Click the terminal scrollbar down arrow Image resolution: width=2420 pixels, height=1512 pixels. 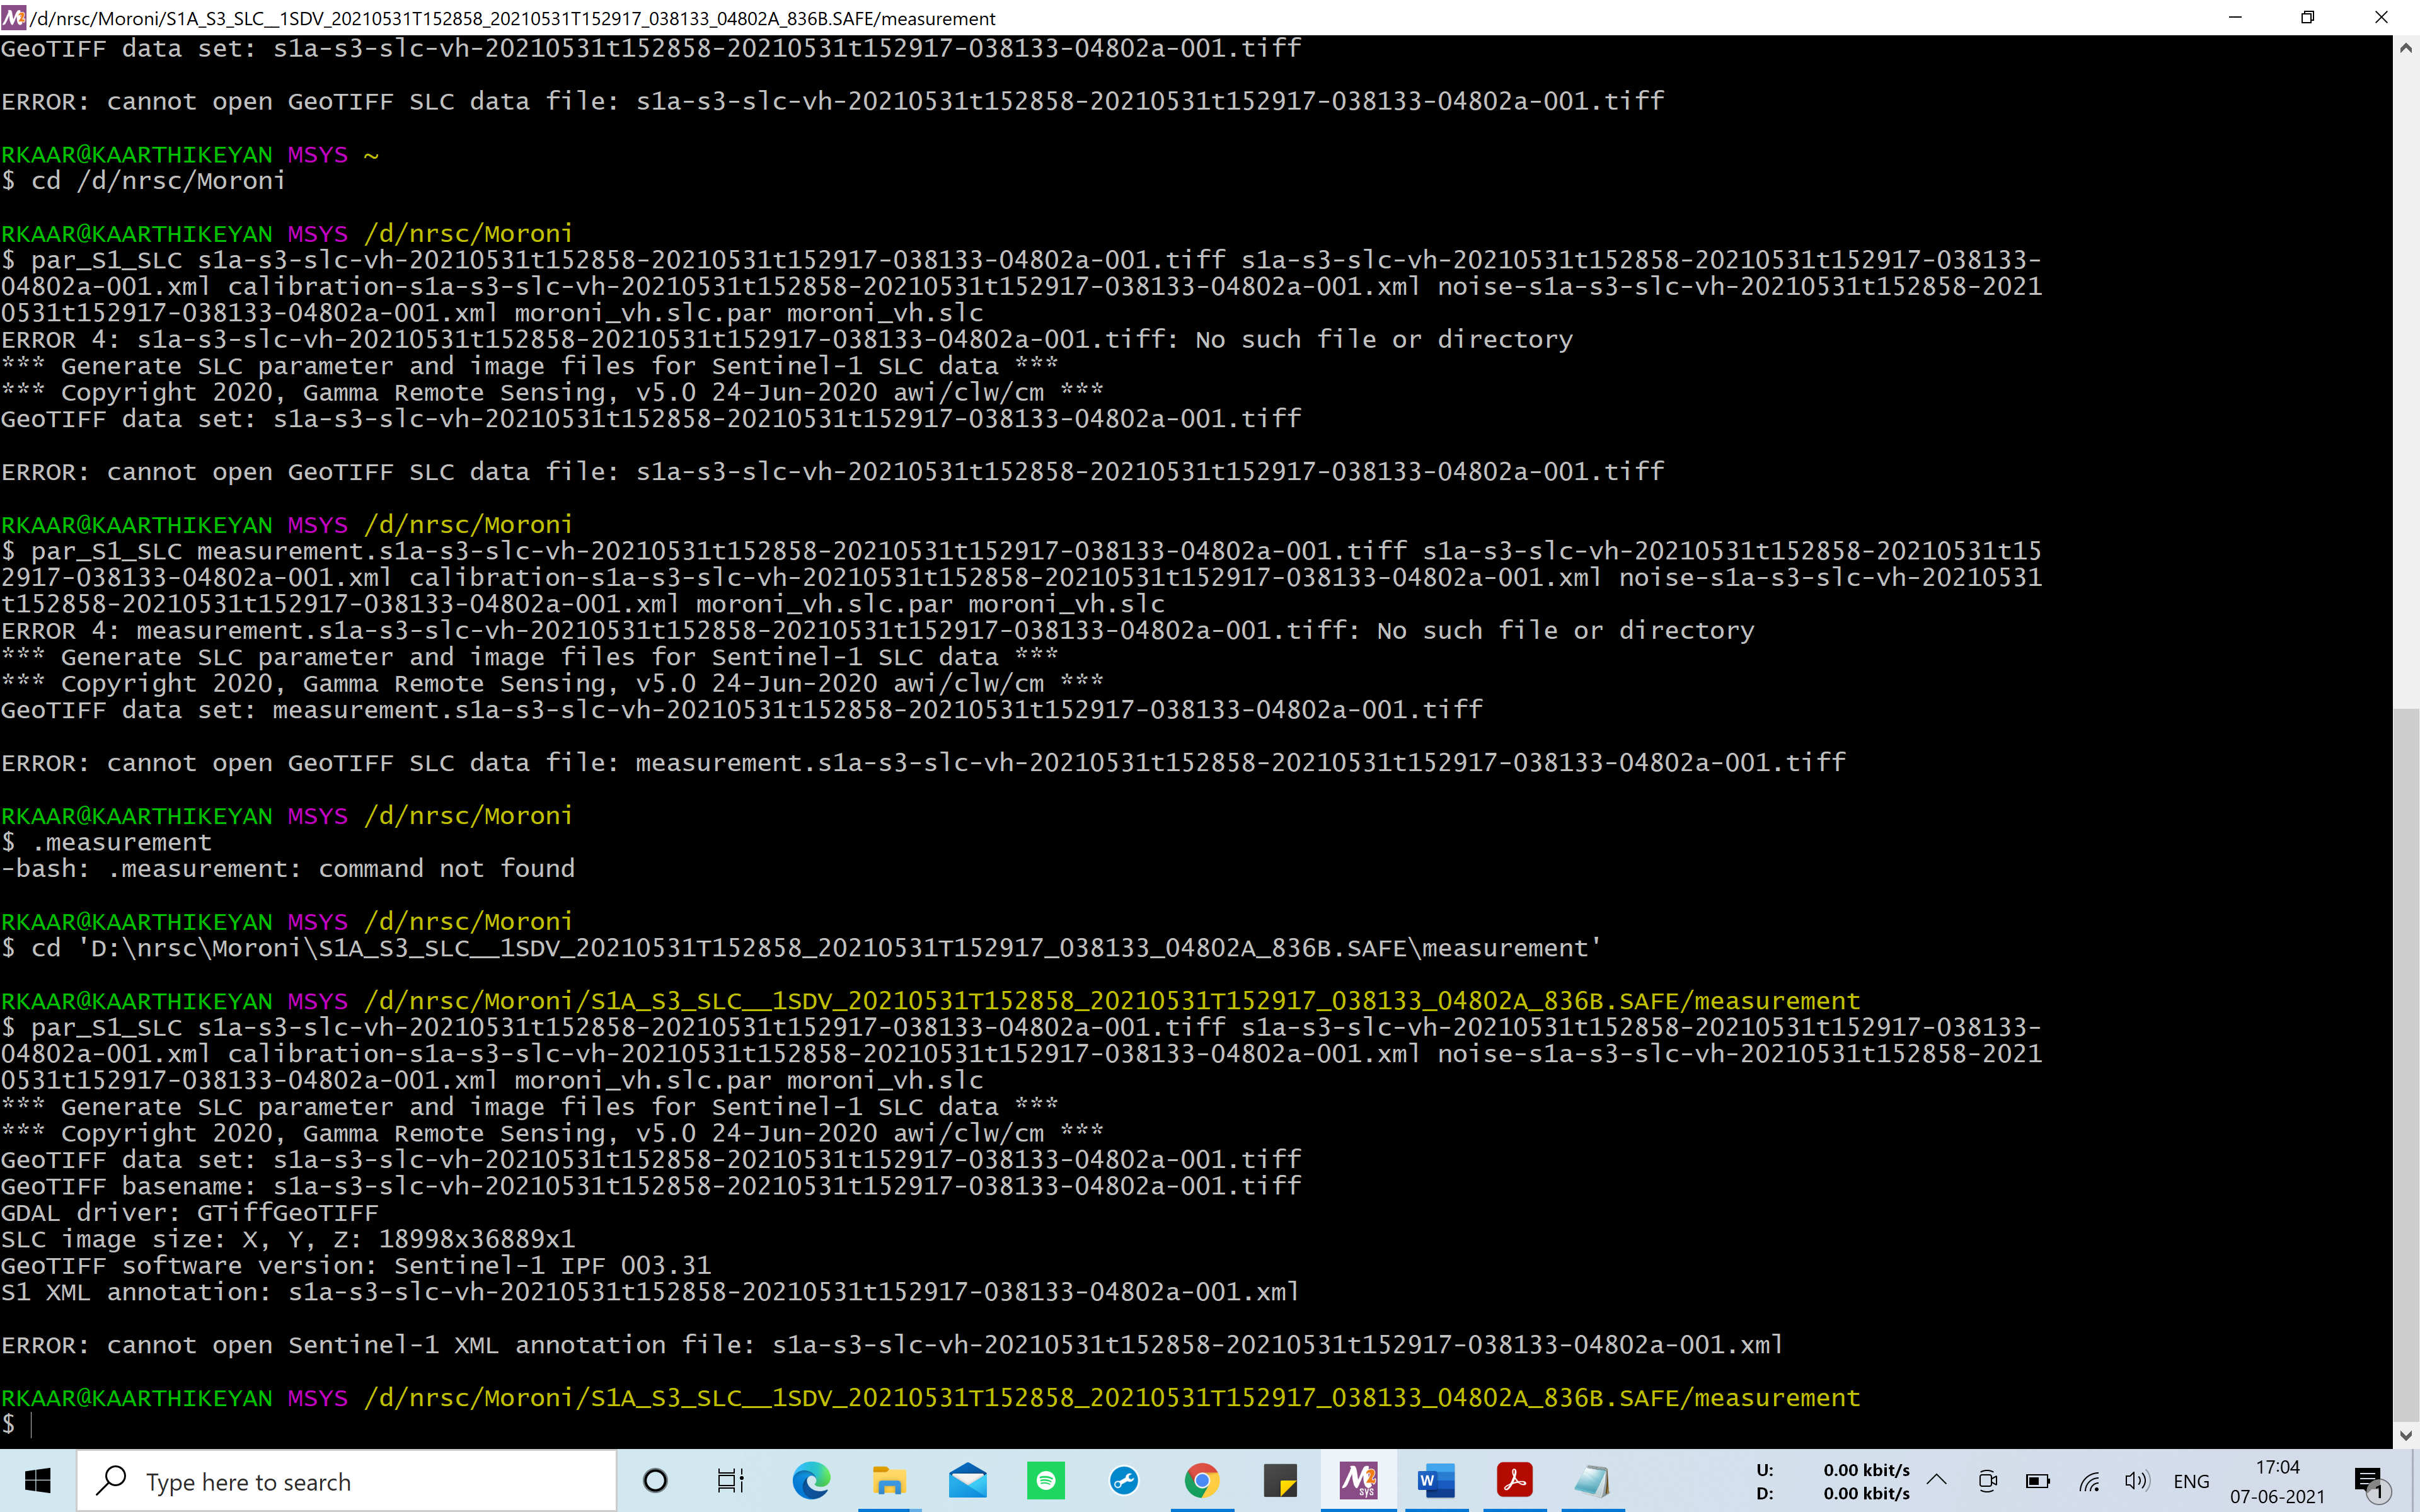click(2406, 1436)
